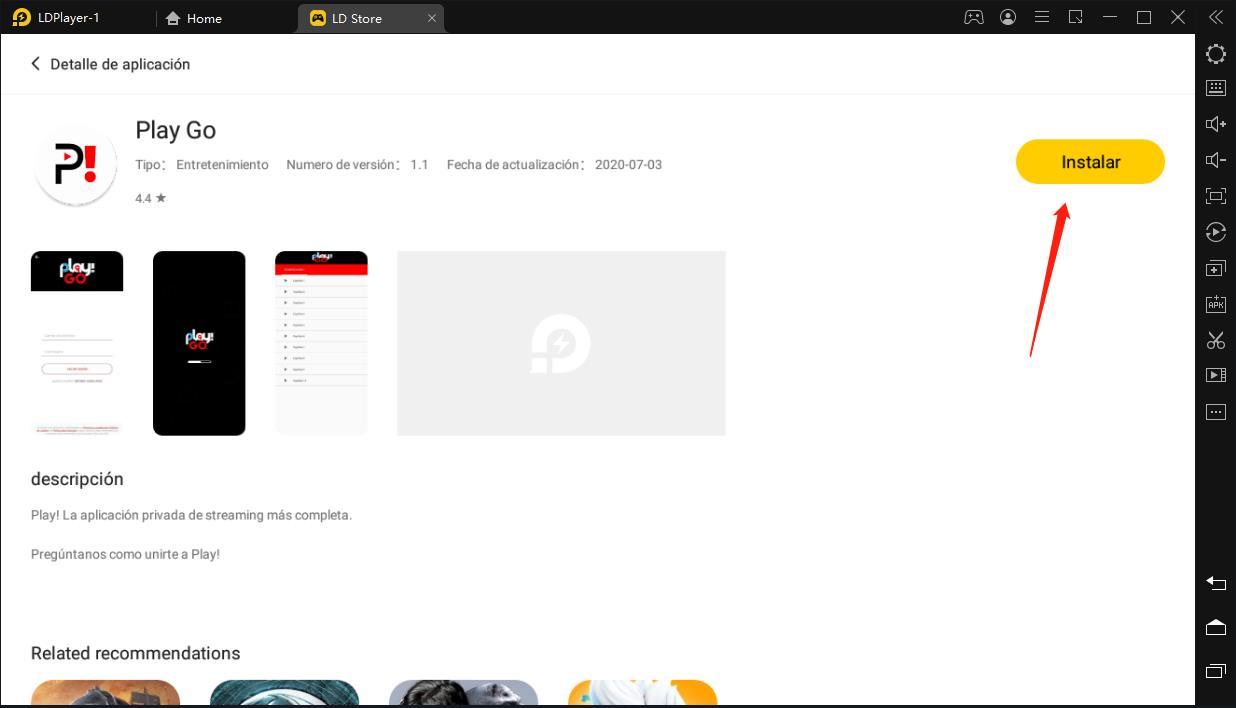The width and height of the screenshot is (1236, 708).
Task: Minimize the LDPlayer window
Action: click(x=1110, y=17)
